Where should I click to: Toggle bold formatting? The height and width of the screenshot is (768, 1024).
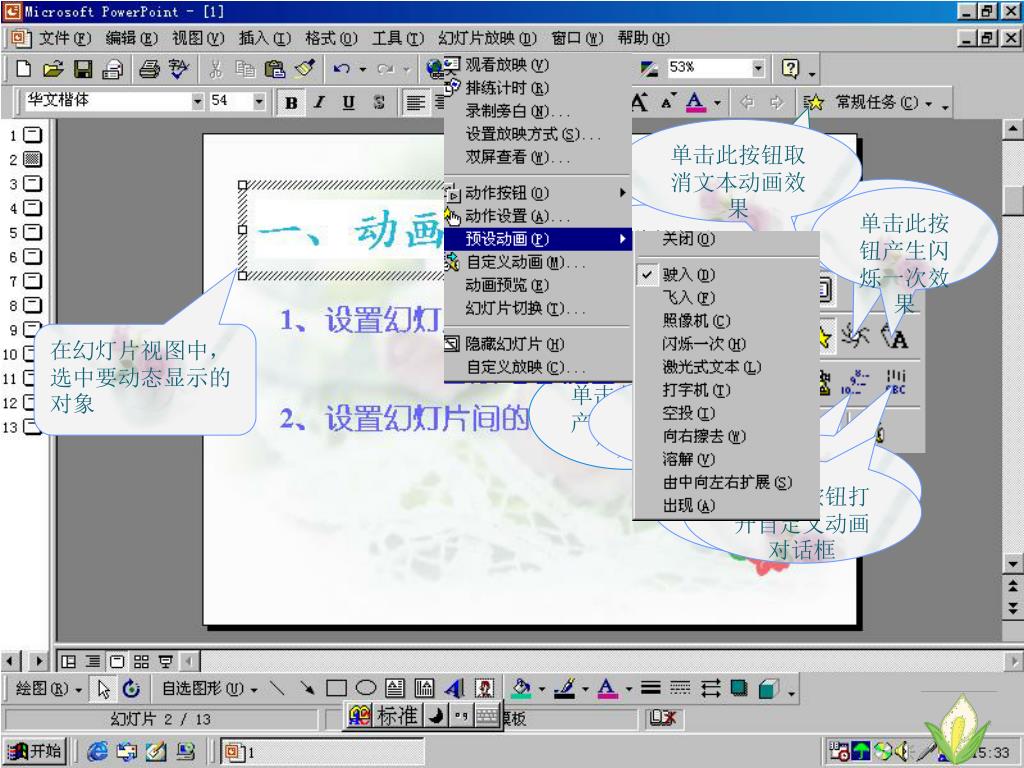(x=291, y=103)
